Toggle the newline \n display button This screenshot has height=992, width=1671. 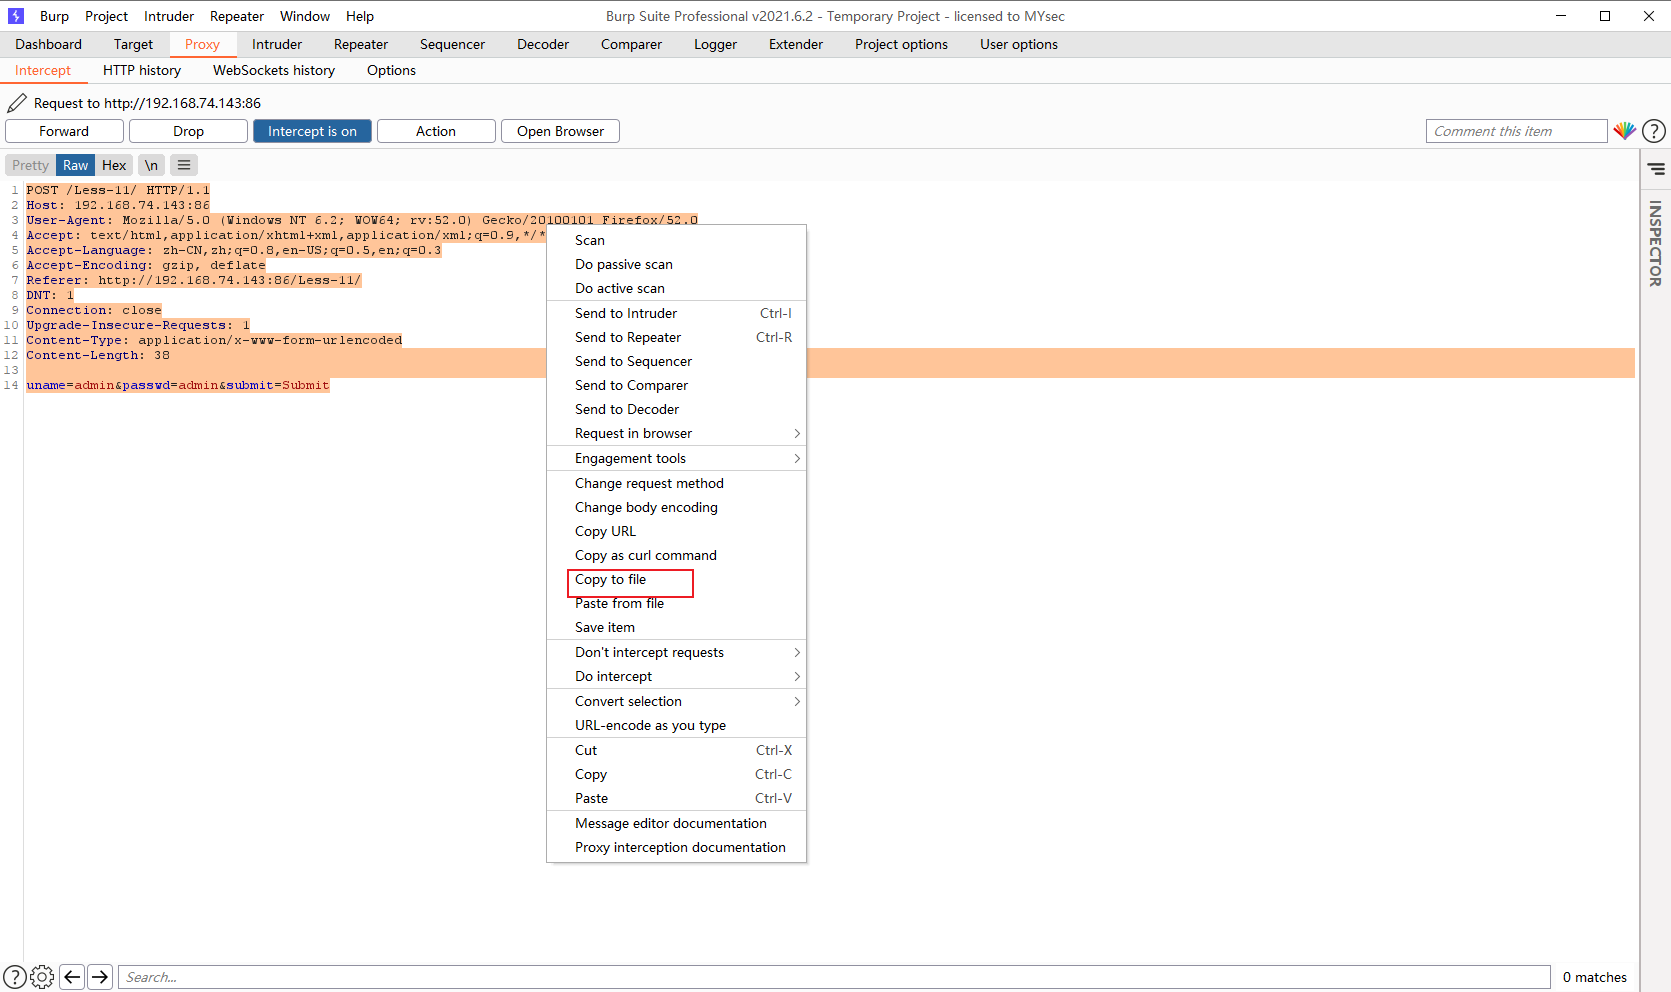click(151, 165)
